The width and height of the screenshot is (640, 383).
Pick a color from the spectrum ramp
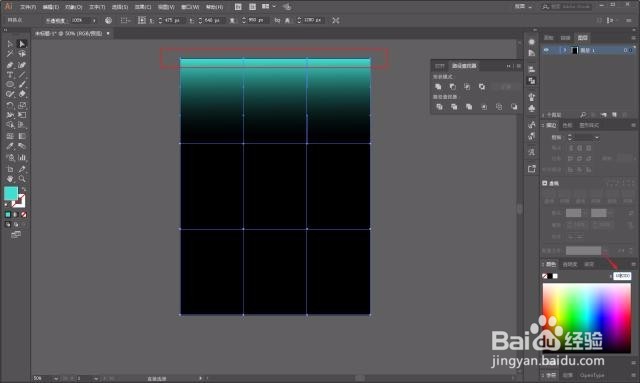pos(587,318)
